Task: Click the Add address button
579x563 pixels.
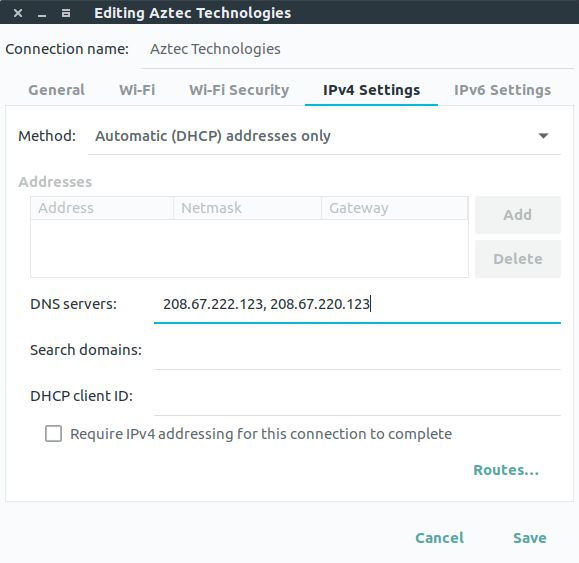Action: (517, 215)
